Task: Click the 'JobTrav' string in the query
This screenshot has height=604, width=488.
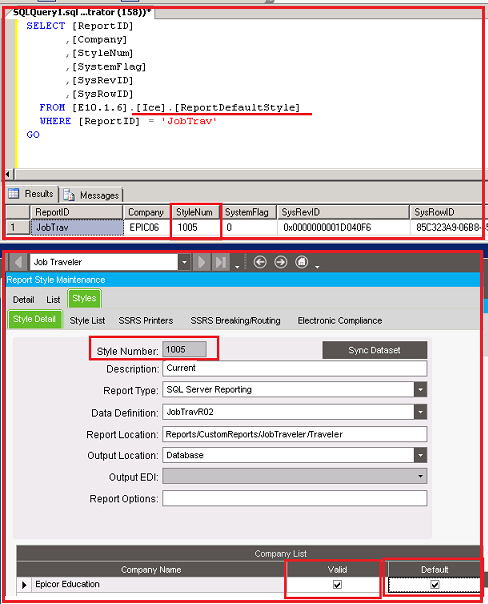Action: (189, 121)
